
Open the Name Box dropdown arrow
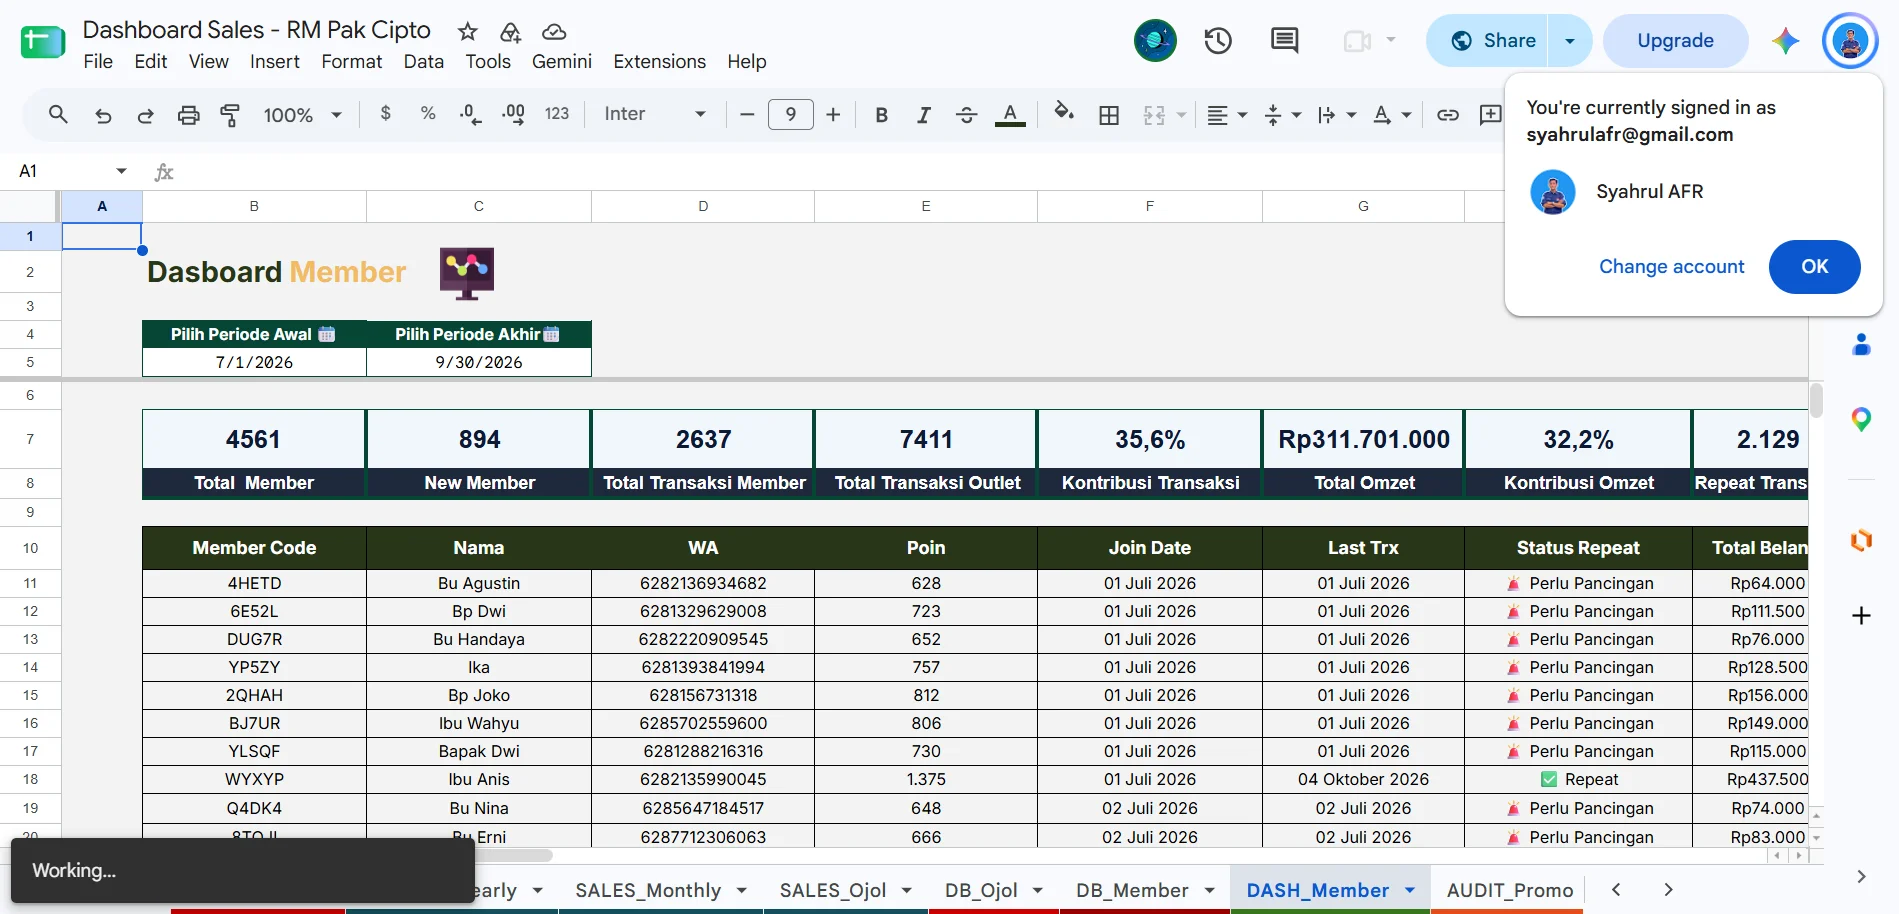tap(121, 171)
